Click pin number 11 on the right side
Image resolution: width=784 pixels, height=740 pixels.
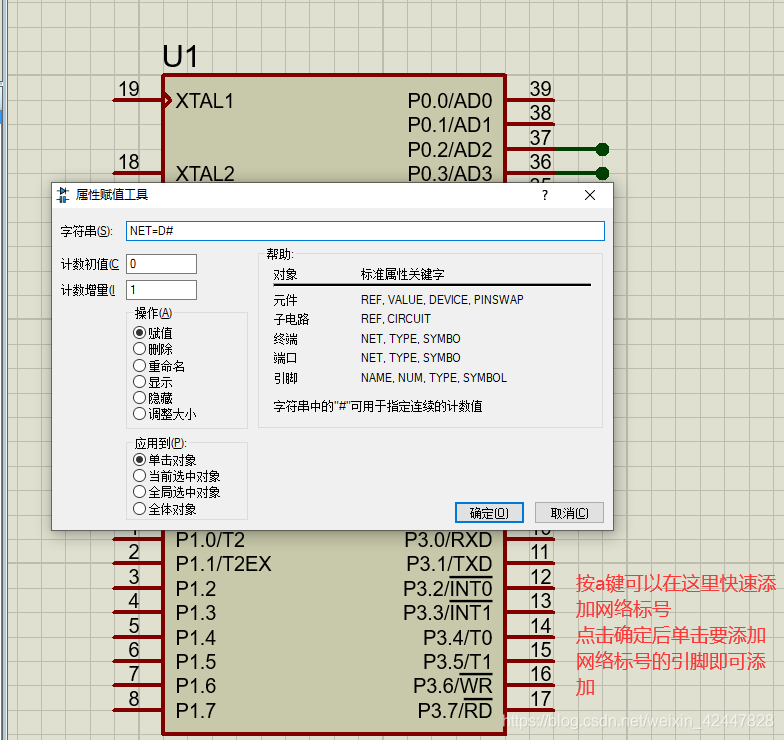point(540,552)
